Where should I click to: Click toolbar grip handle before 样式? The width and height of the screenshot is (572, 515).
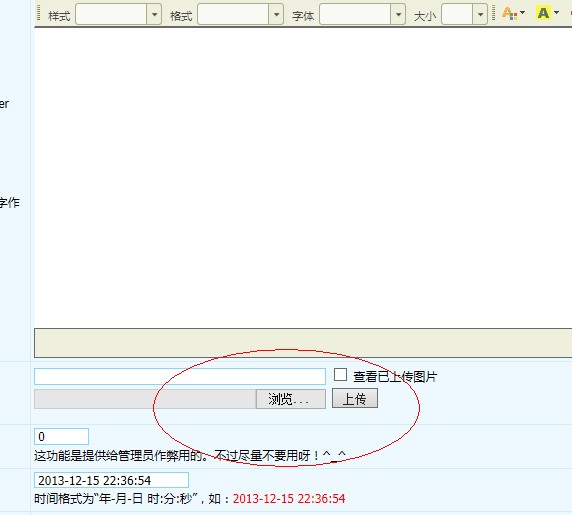(39, 13)
